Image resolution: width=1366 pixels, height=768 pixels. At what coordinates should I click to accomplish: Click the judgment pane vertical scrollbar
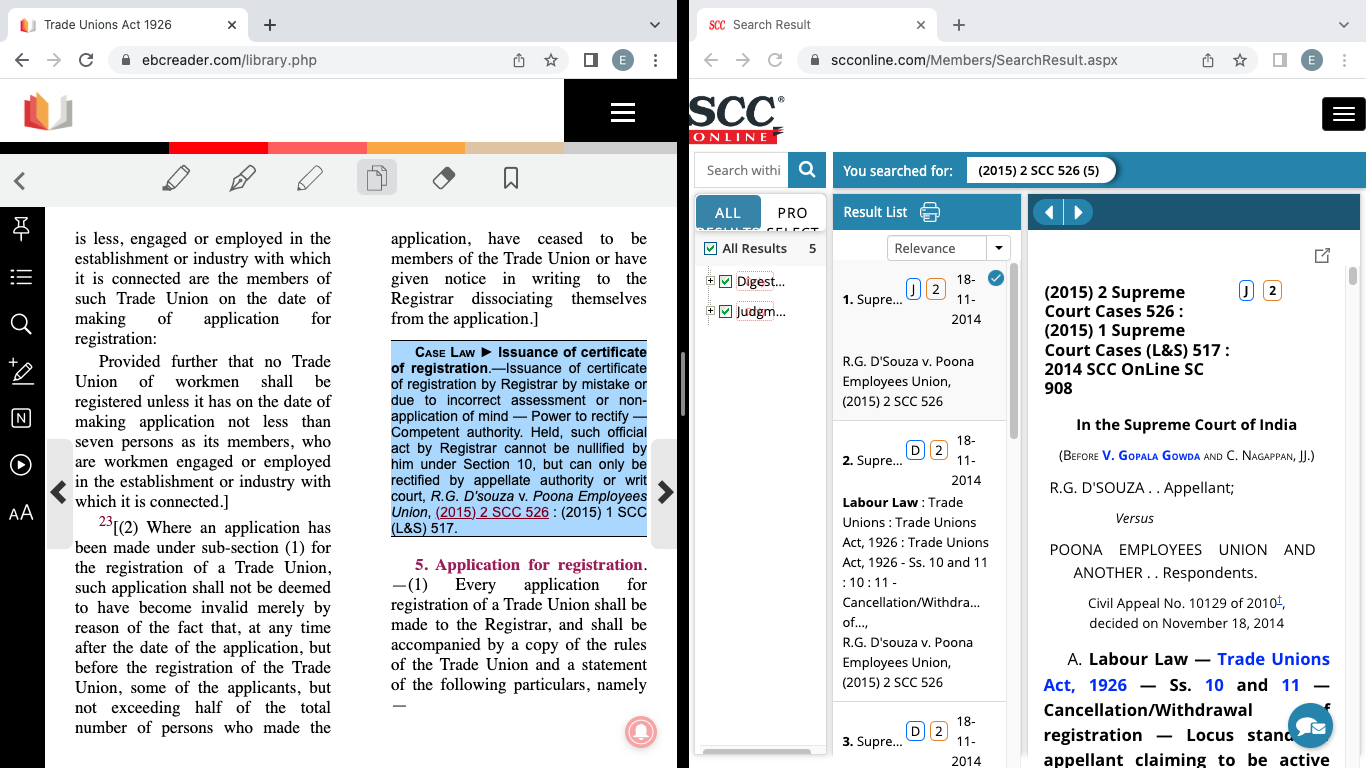1352,275
